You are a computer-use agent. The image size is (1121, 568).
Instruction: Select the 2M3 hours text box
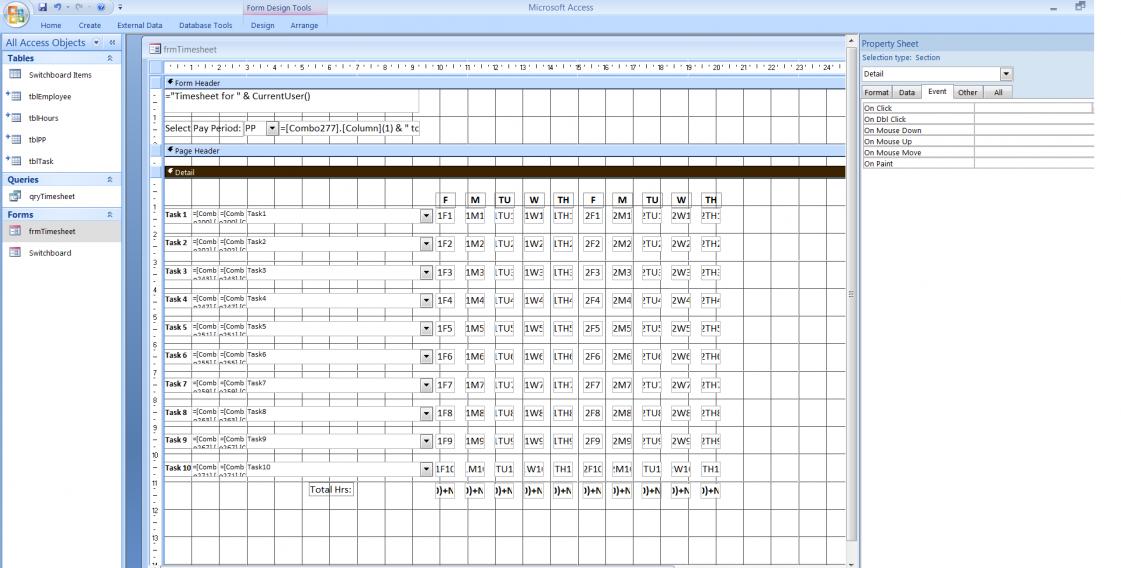pos(622,272)
